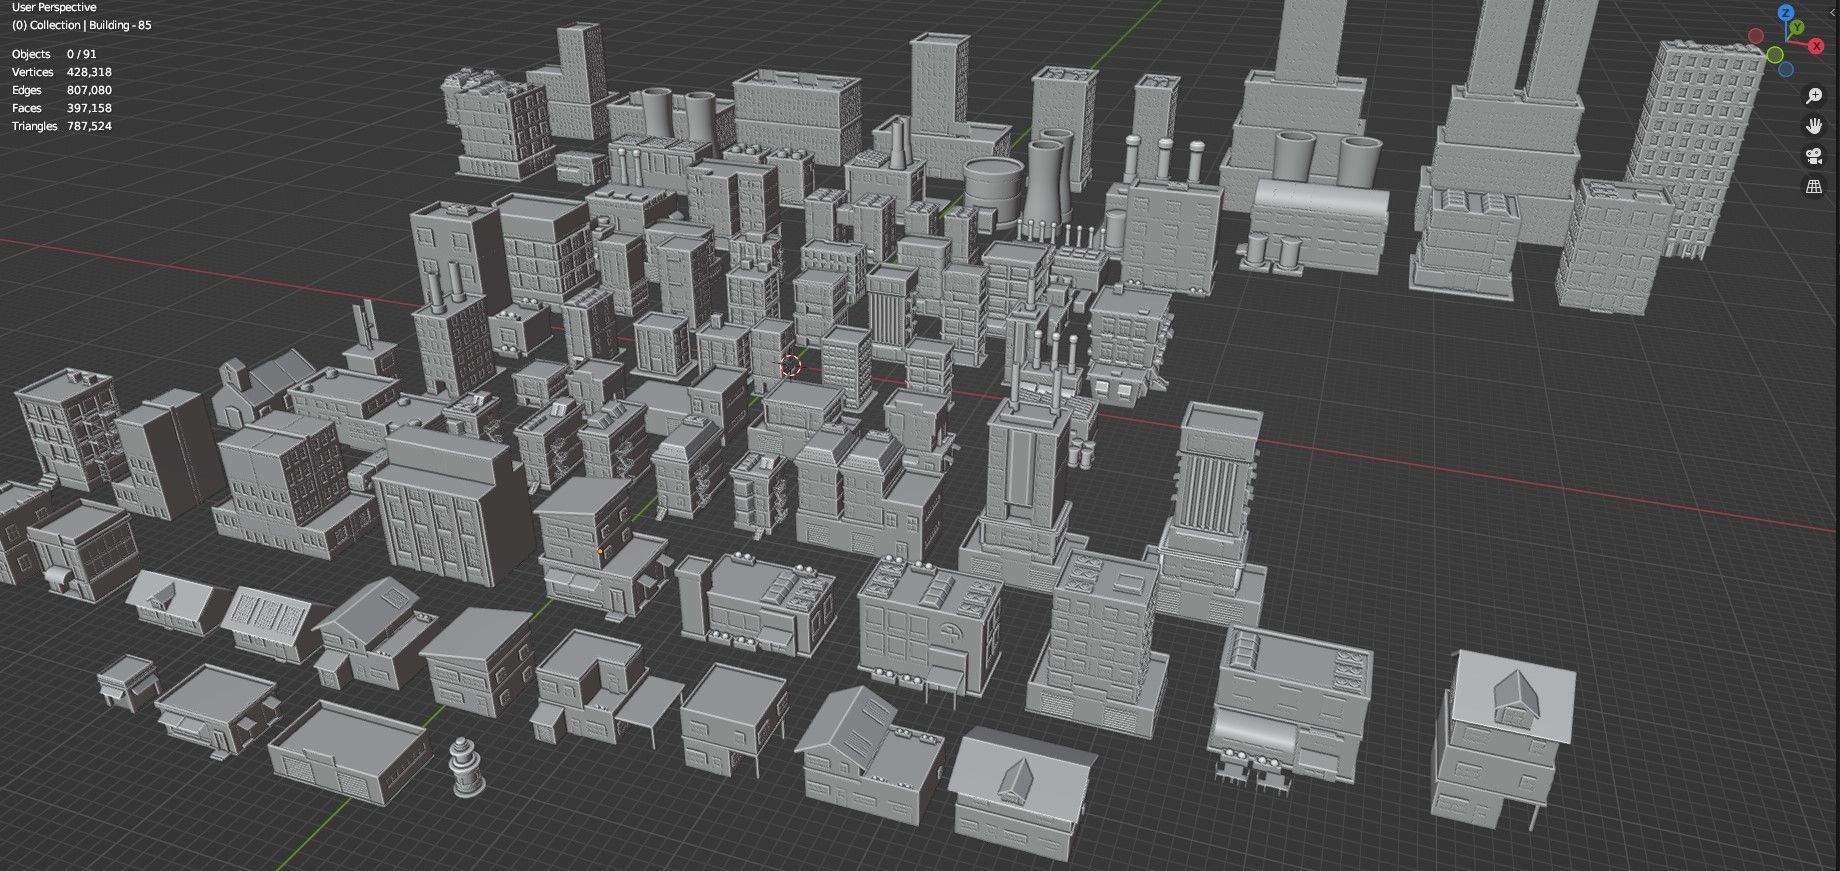Snap view to negative X axis circle
1840x871 pixels.
1756,36
